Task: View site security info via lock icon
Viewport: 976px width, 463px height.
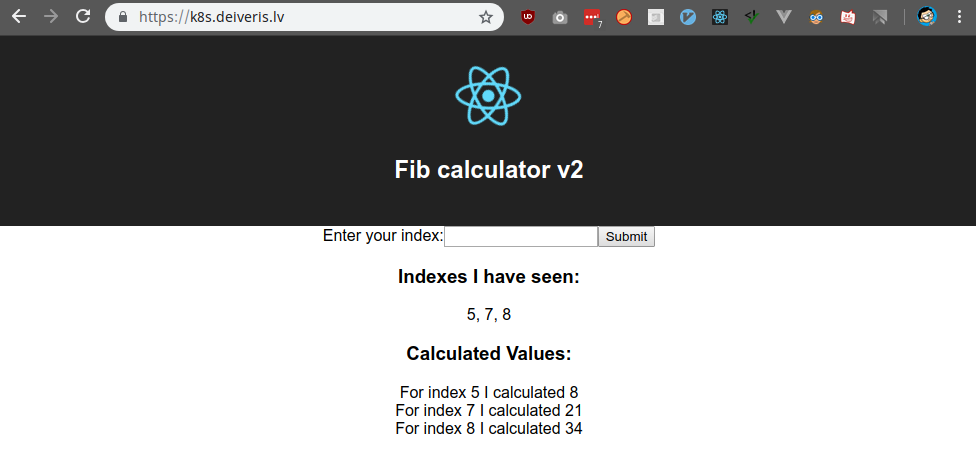Action: (123, 17)
